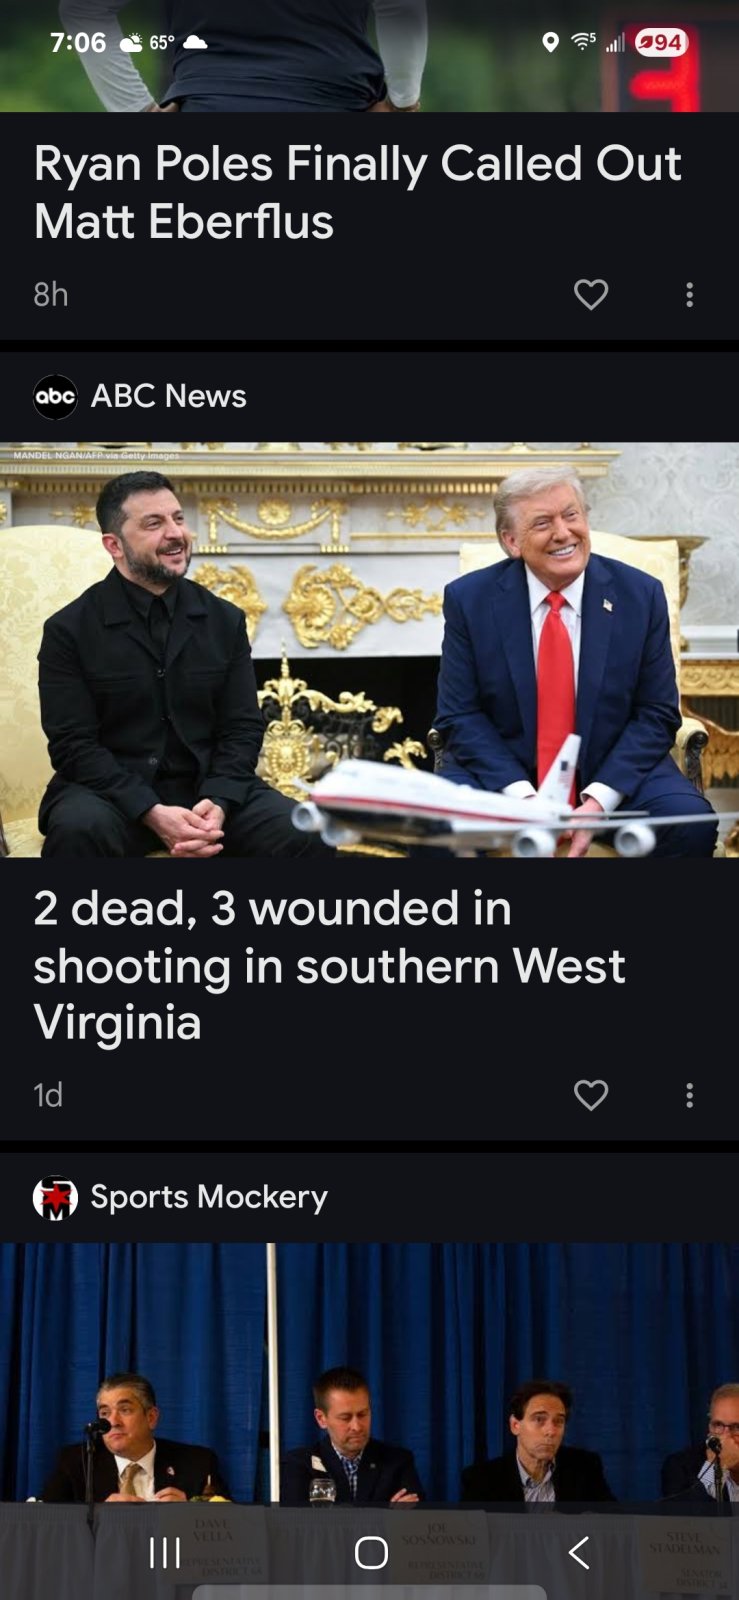Open more options for Ryan Poles article
739x1600 pixels.
689,294
